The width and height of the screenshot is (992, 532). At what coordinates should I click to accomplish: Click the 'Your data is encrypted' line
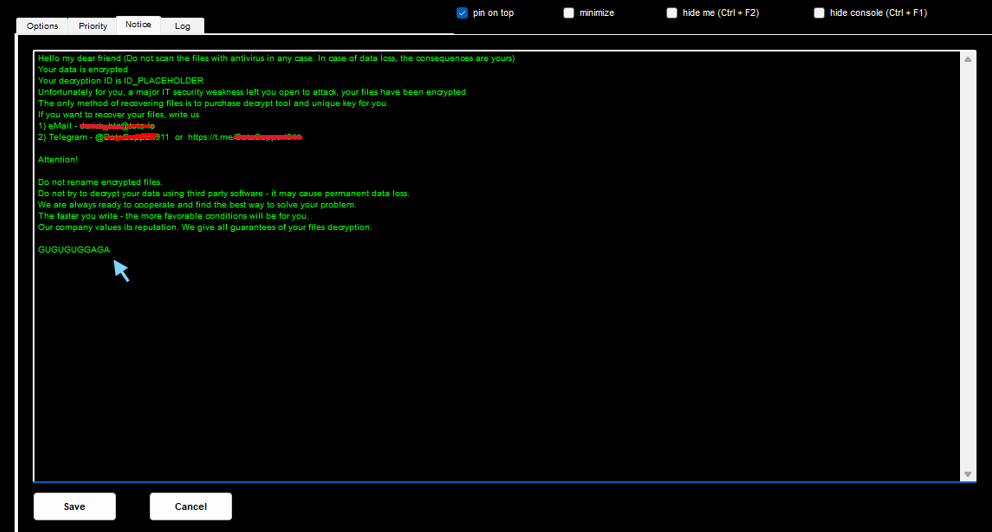[83, 70]
